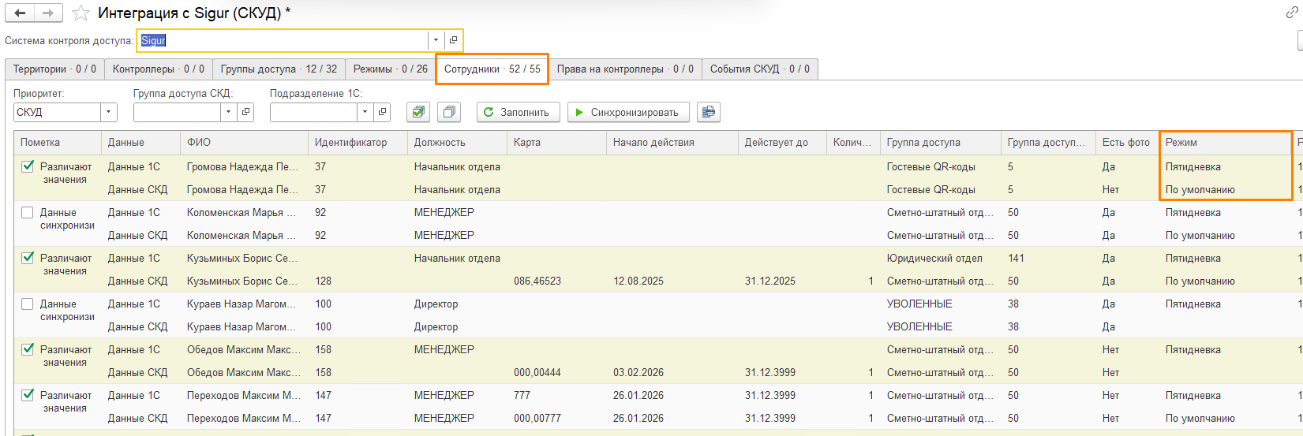Screen dimensions: 1303x436
Task: Uncheck the checkbox for Громова Надежда
Action: (28, 167)
